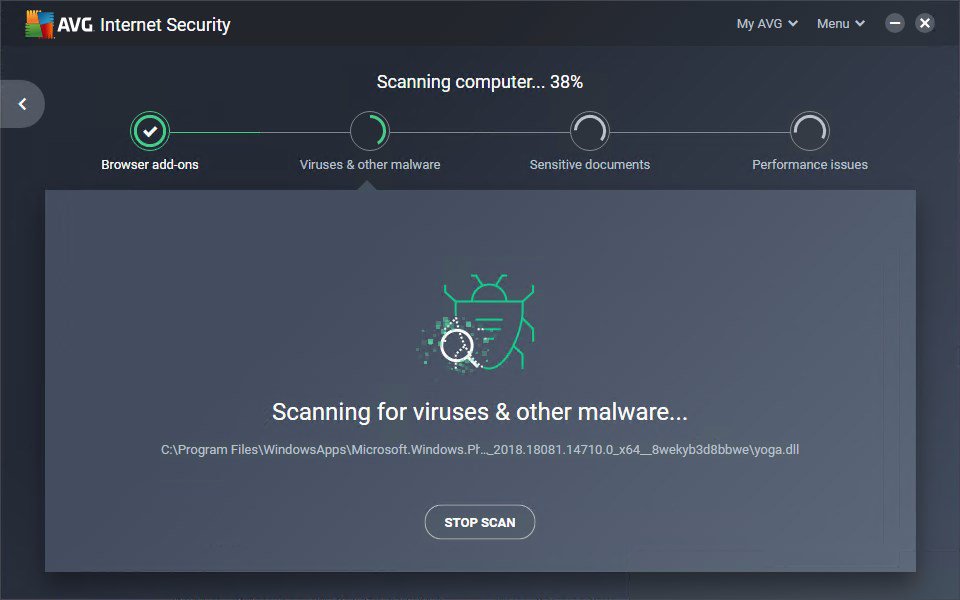Select the Viruses & other malware label
Image resolution: width=960 pixels, height=600 pixels.
[370, 165]
